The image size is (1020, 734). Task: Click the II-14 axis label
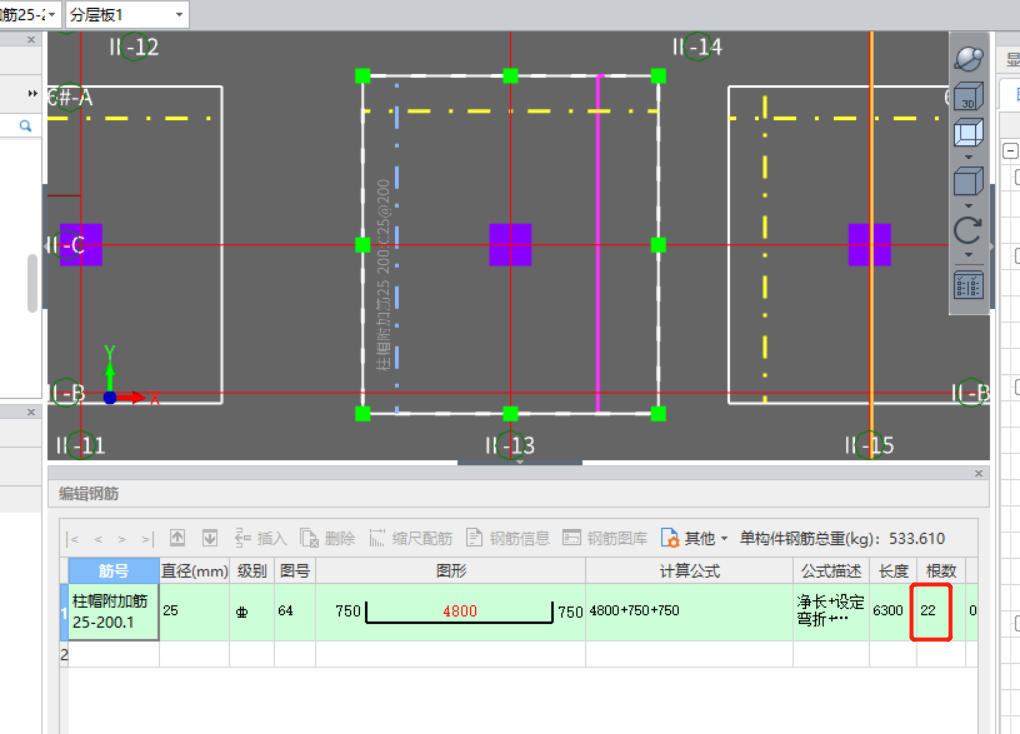697,47
